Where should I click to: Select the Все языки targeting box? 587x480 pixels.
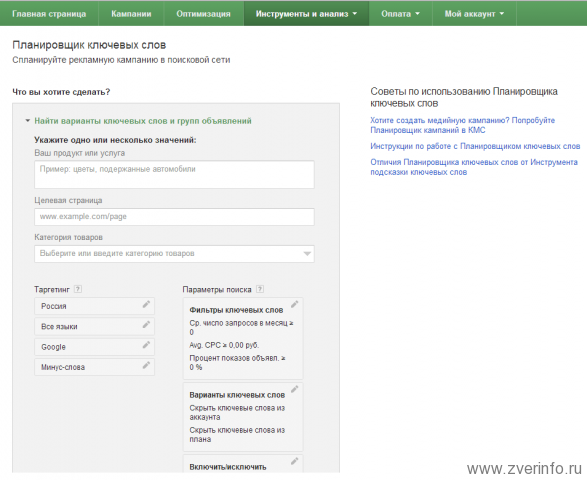[94, 326]
